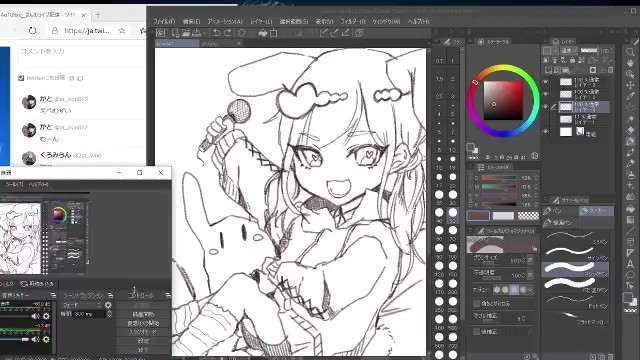Open the Filter menu
Image resolution: width=640 pixels, height=360 pixels.
353,21
